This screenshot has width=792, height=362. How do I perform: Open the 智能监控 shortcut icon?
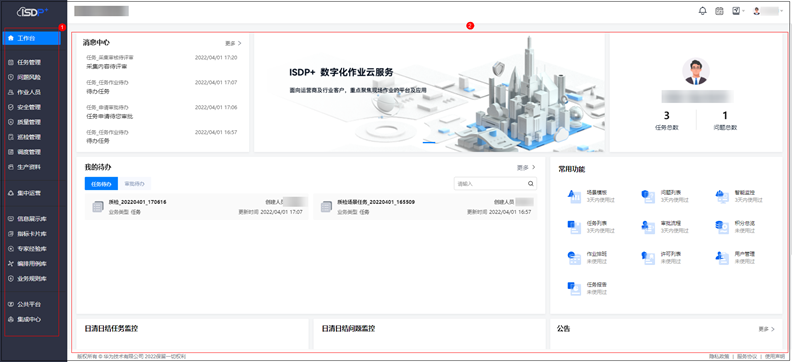(722, 196)
